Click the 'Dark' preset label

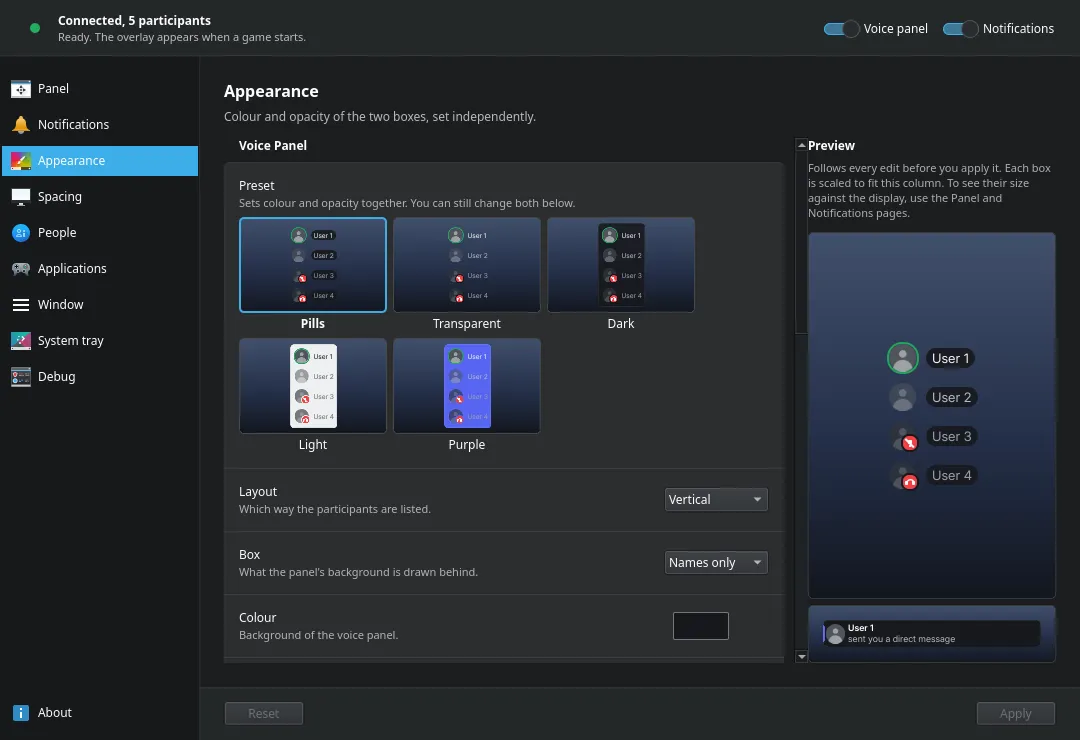pyautogui.click(x=621, y=324)
